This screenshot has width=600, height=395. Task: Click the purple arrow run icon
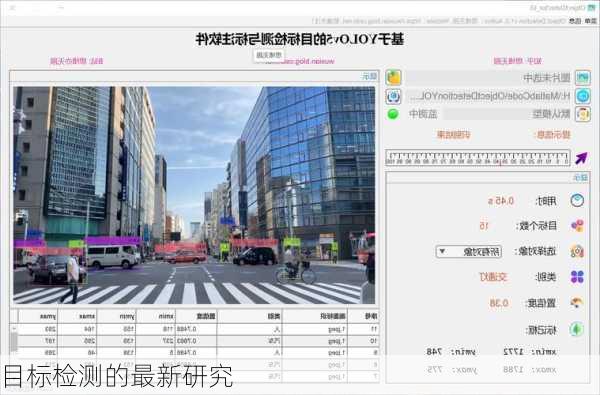(x=581, y=158)
